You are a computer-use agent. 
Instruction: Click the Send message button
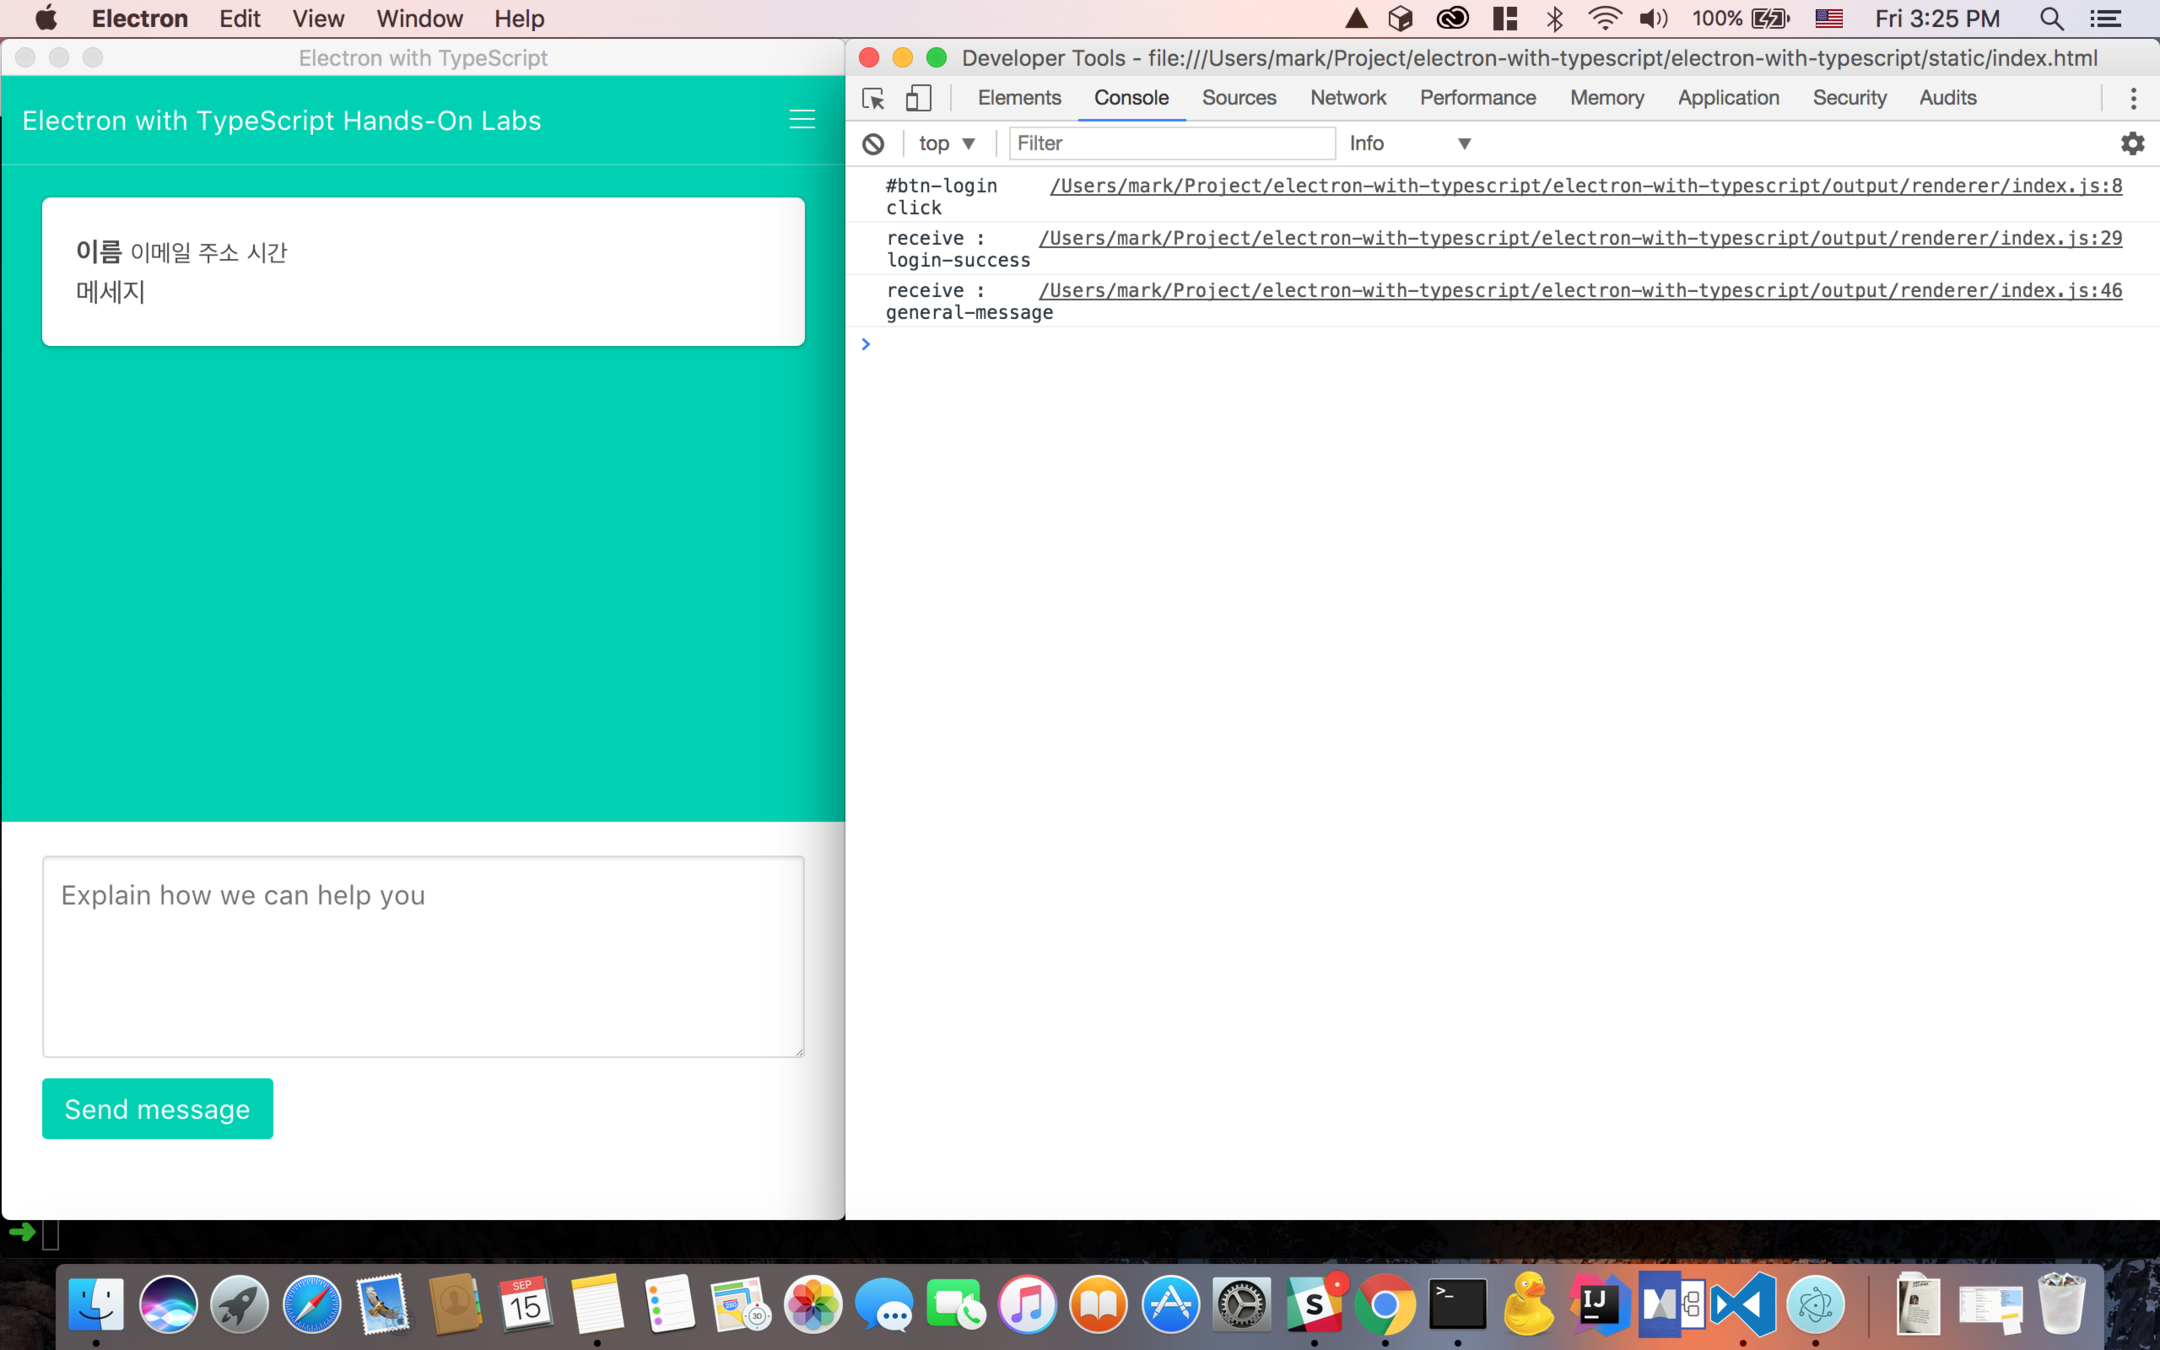coord(157,1108)
